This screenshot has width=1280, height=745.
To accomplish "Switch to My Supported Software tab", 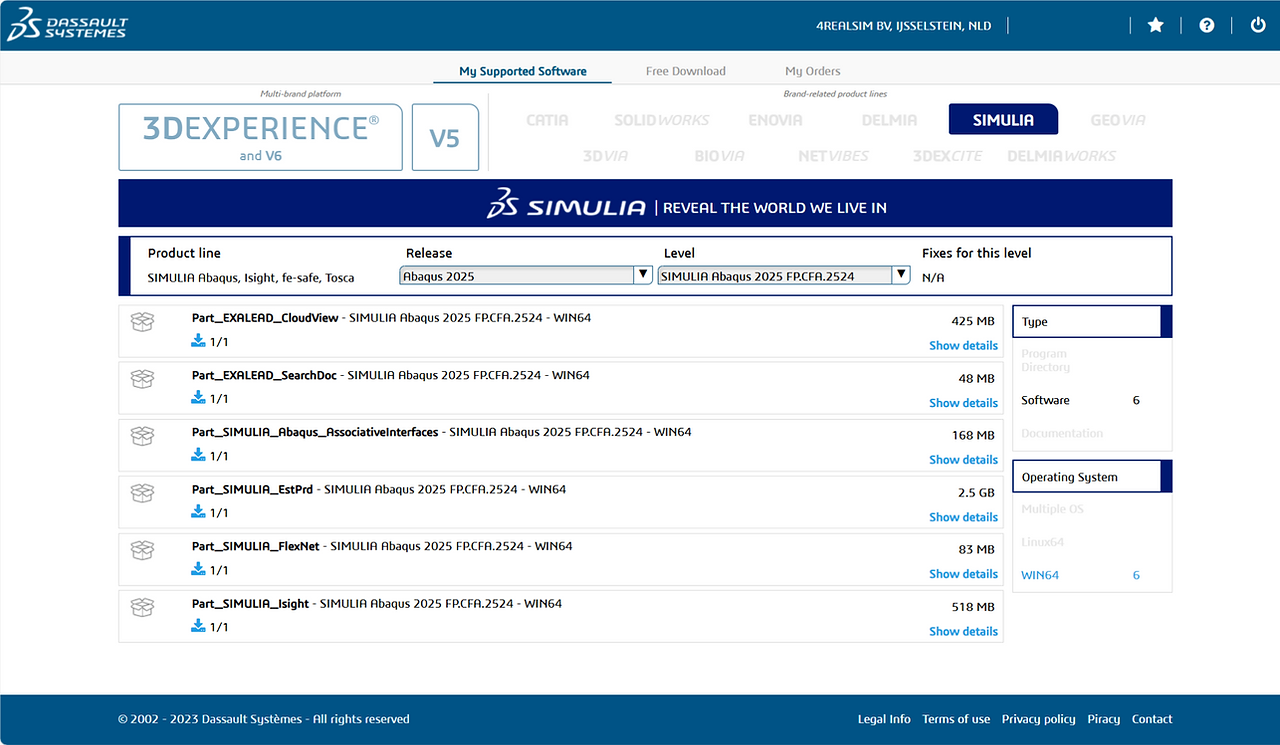I will click(x=523, y=71).
